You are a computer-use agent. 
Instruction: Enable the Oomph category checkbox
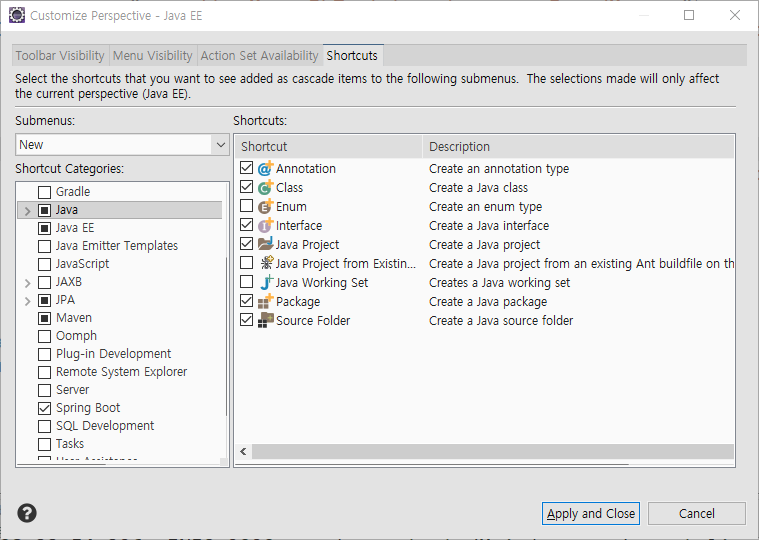[x=45, y=336]
